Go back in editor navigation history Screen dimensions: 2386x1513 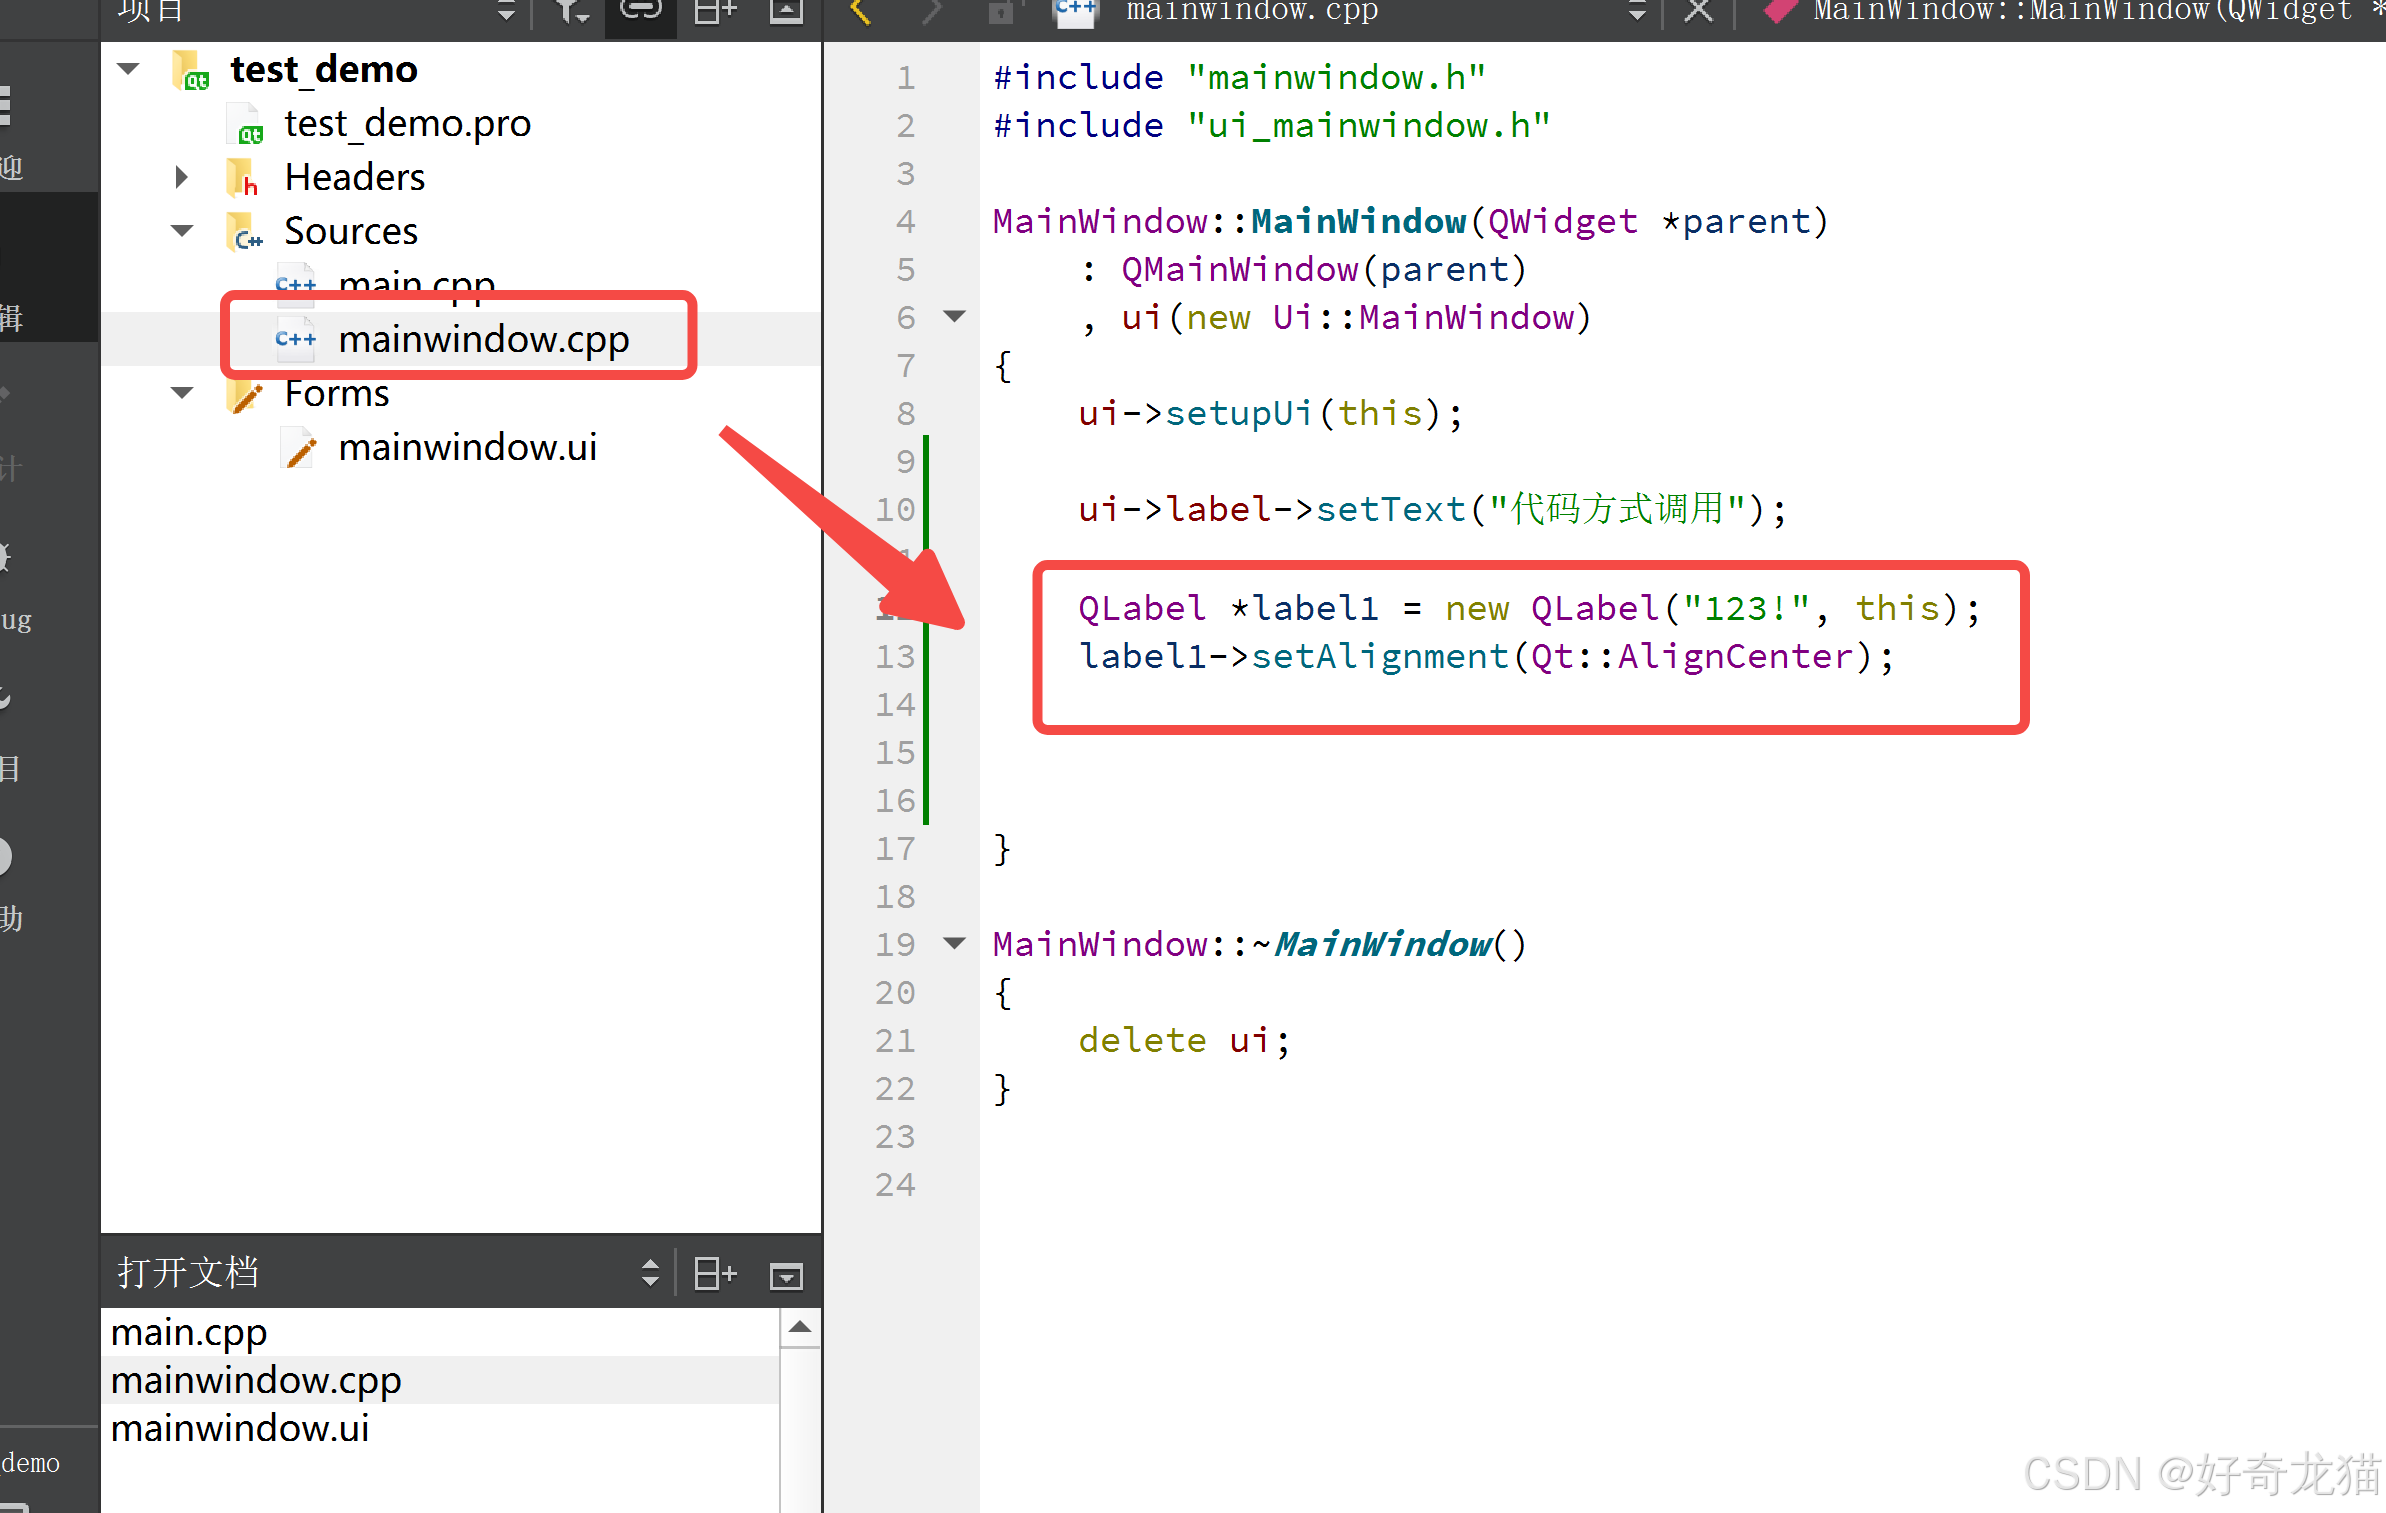tap(860, 11)
